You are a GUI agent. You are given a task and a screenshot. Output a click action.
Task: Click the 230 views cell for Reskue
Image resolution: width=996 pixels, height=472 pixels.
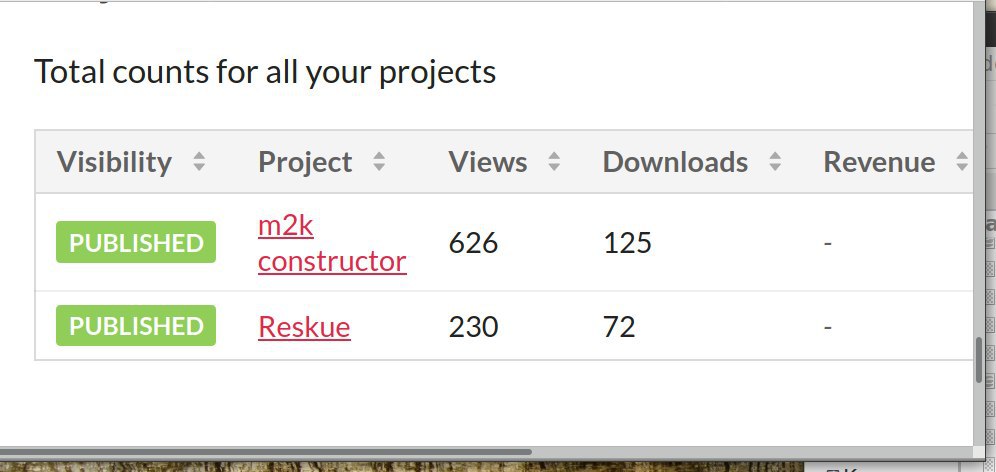click(x=473, y=327)
